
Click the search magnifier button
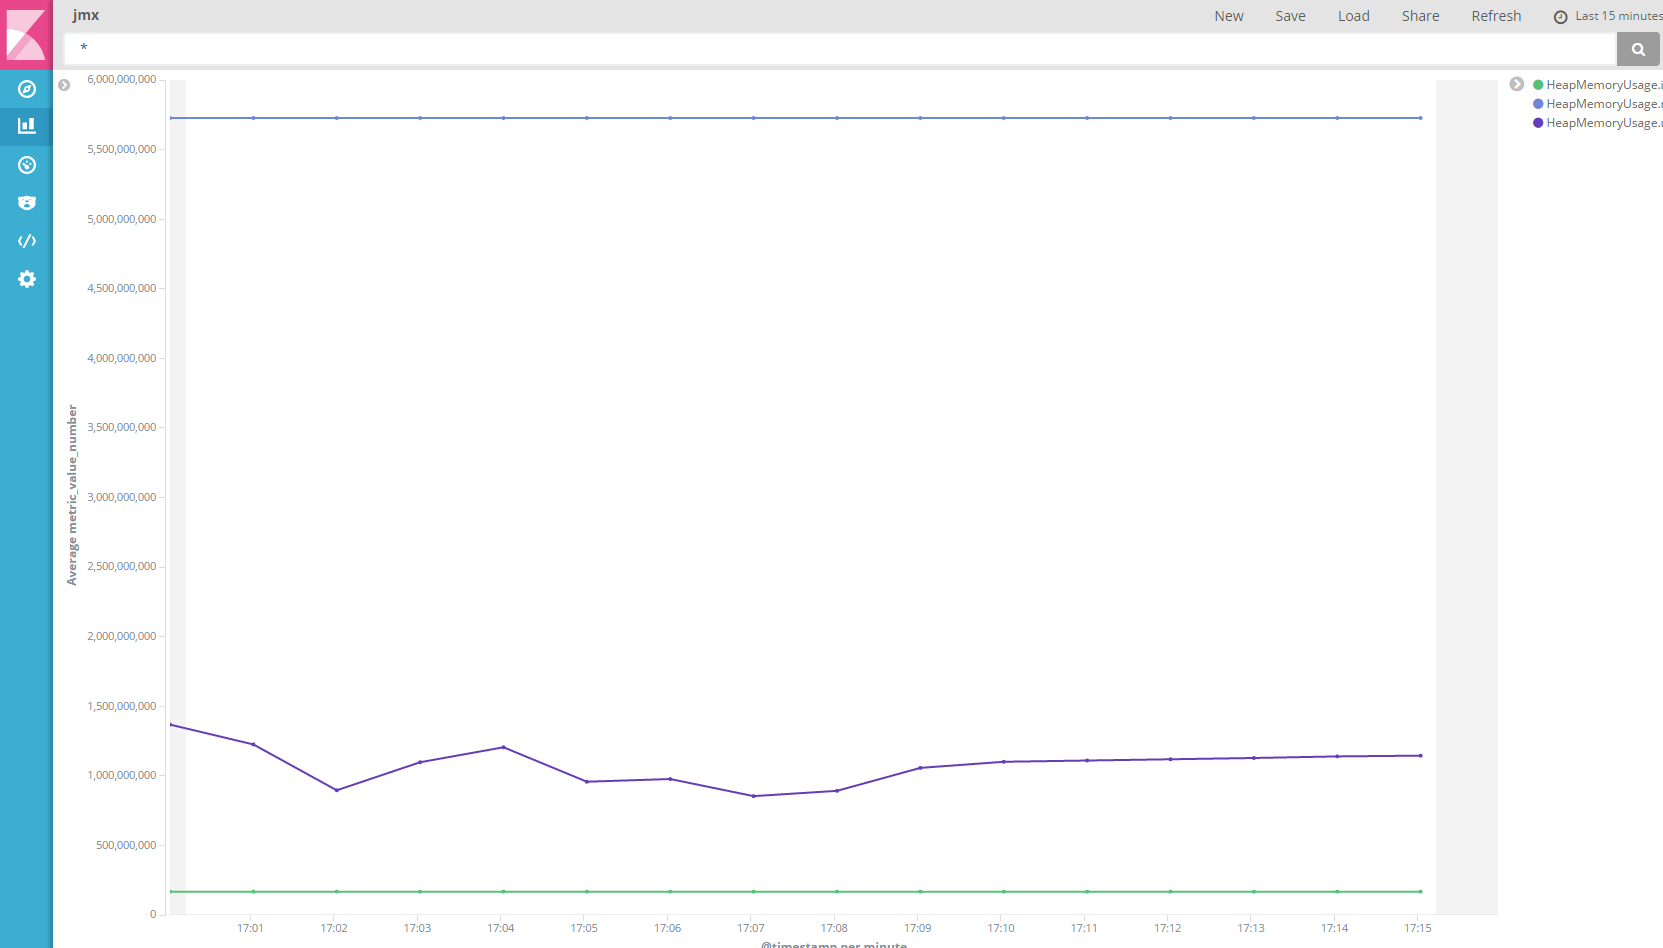(x=1637, y=48)
